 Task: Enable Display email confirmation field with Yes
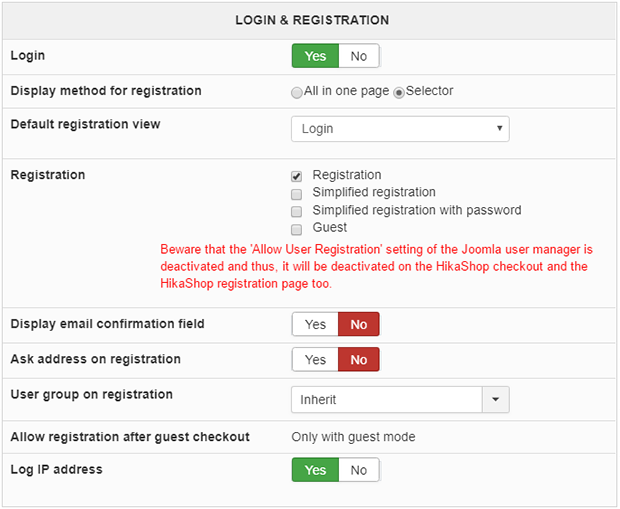tap(315, 324)
